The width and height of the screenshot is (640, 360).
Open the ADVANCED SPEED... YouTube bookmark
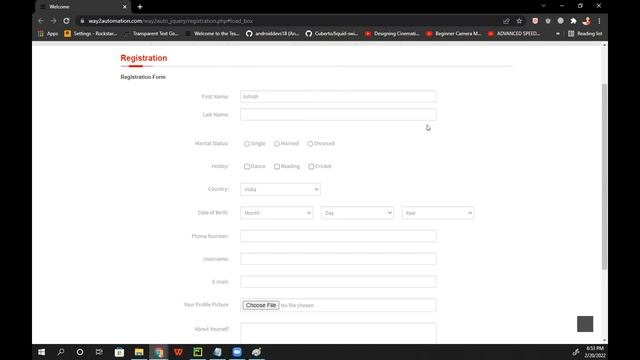pyautogui.click(x=514, y=33)
